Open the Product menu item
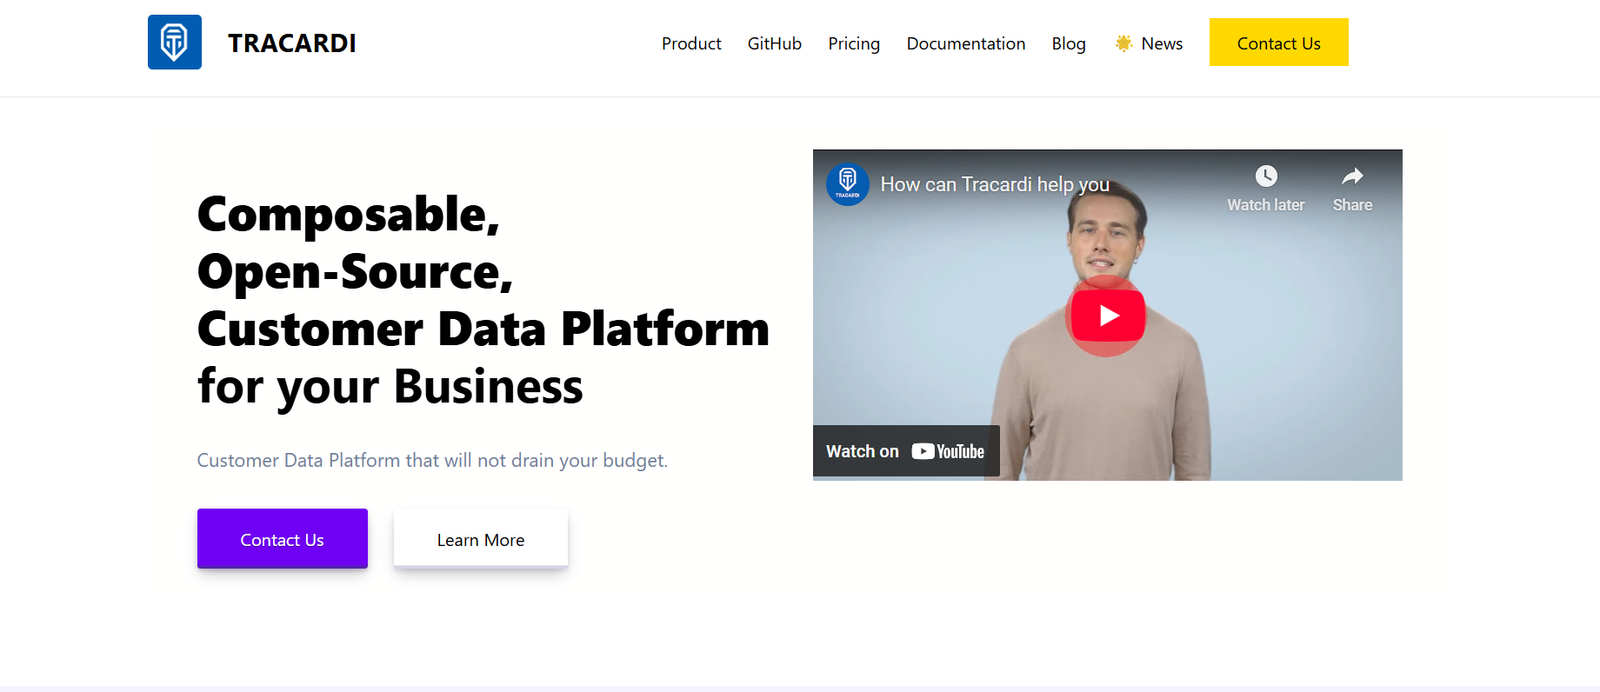 click(691, 43)
